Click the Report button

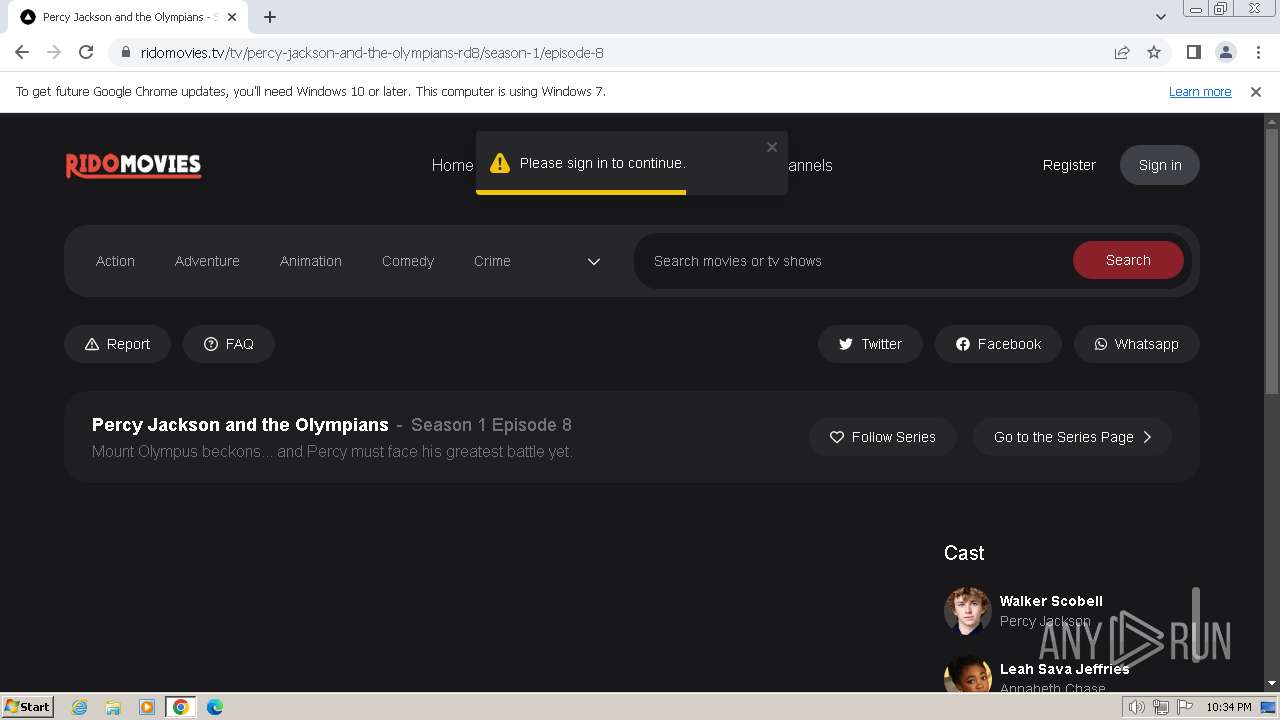[117, 344]
